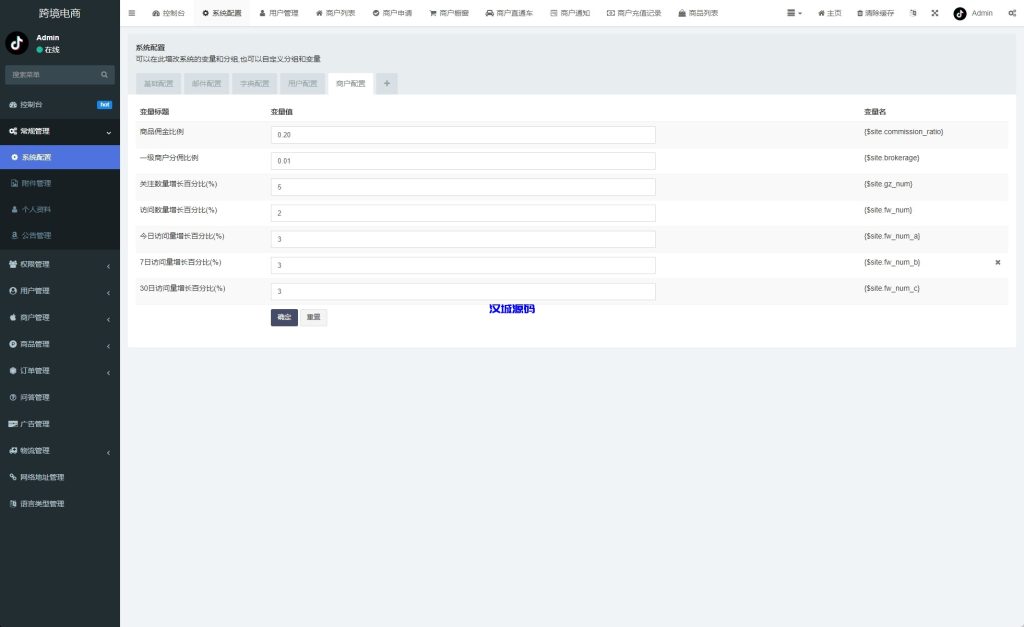Viewport: 1024px width, 627px height.
Task: Click the 清除缓存 trash icon
Action: pos(860,13)
